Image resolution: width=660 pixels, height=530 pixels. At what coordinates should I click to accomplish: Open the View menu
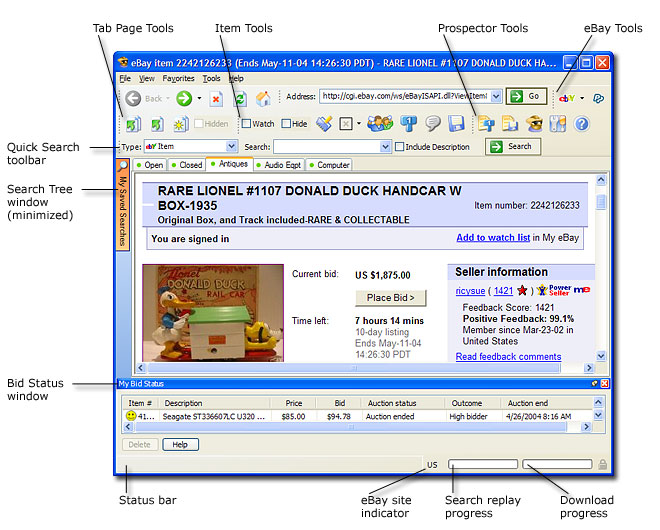point(147,79)
